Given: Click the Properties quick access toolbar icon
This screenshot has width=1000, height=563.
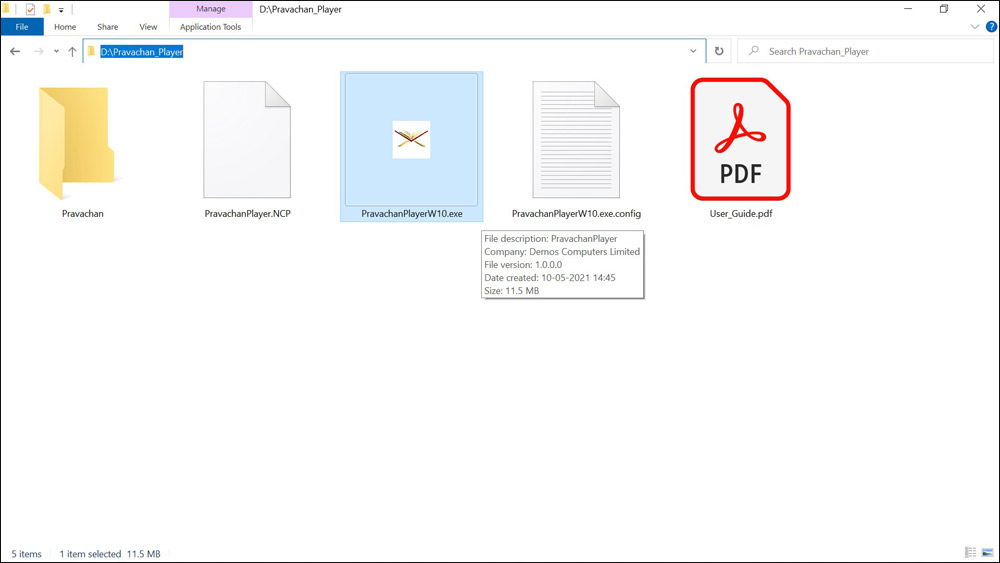Looking at the screenshot, I should pos(30,10).
